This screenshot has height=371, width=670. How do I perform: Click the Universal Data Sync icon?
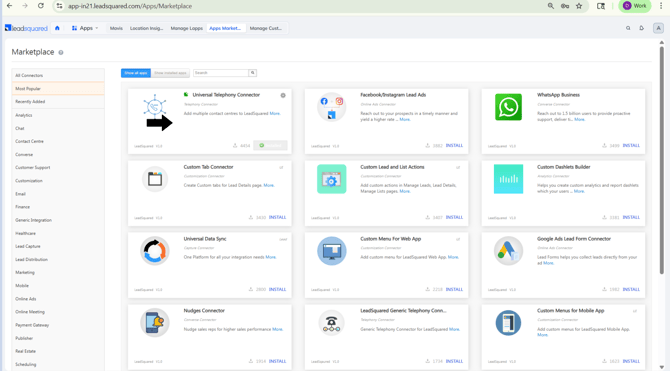pyautogui.click(x=155, y=251)
